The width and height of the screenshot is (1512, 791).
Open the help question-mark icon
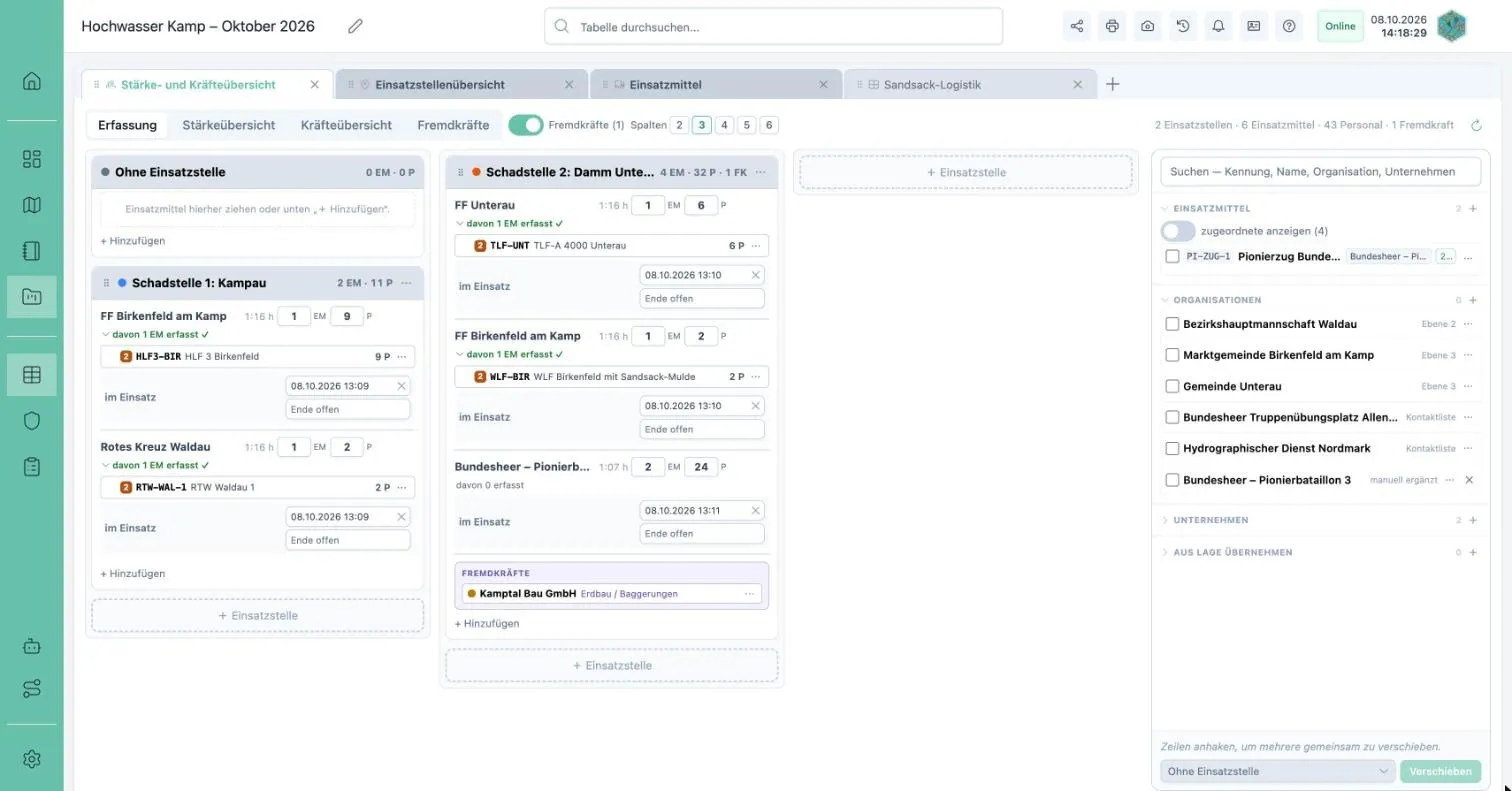click(x=1289, y=26)
